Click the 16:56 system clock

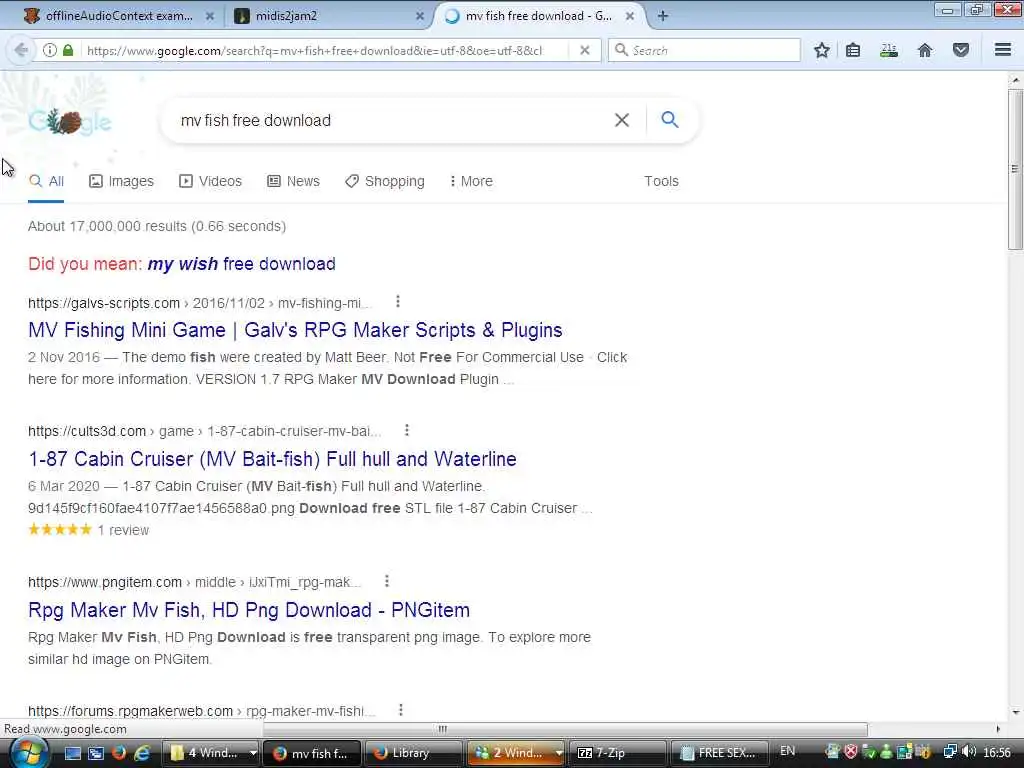(x=997, y=752)
